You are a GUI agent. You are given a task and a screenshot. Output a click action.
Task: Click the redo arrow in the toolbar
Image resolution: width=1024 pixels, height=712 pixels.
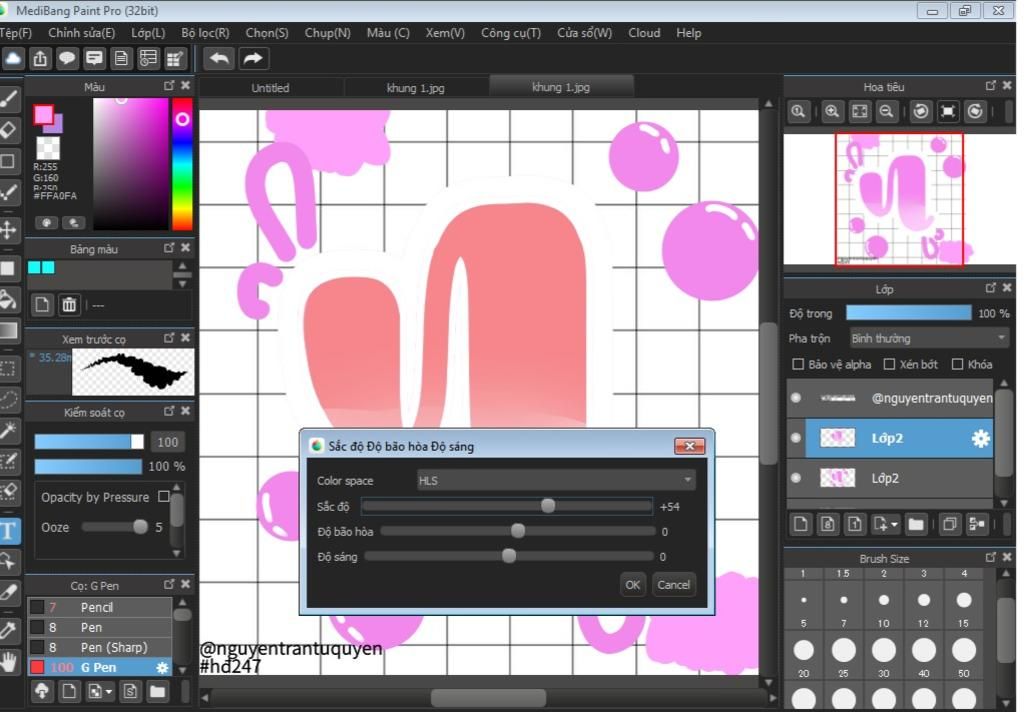(x=253, y=59)
